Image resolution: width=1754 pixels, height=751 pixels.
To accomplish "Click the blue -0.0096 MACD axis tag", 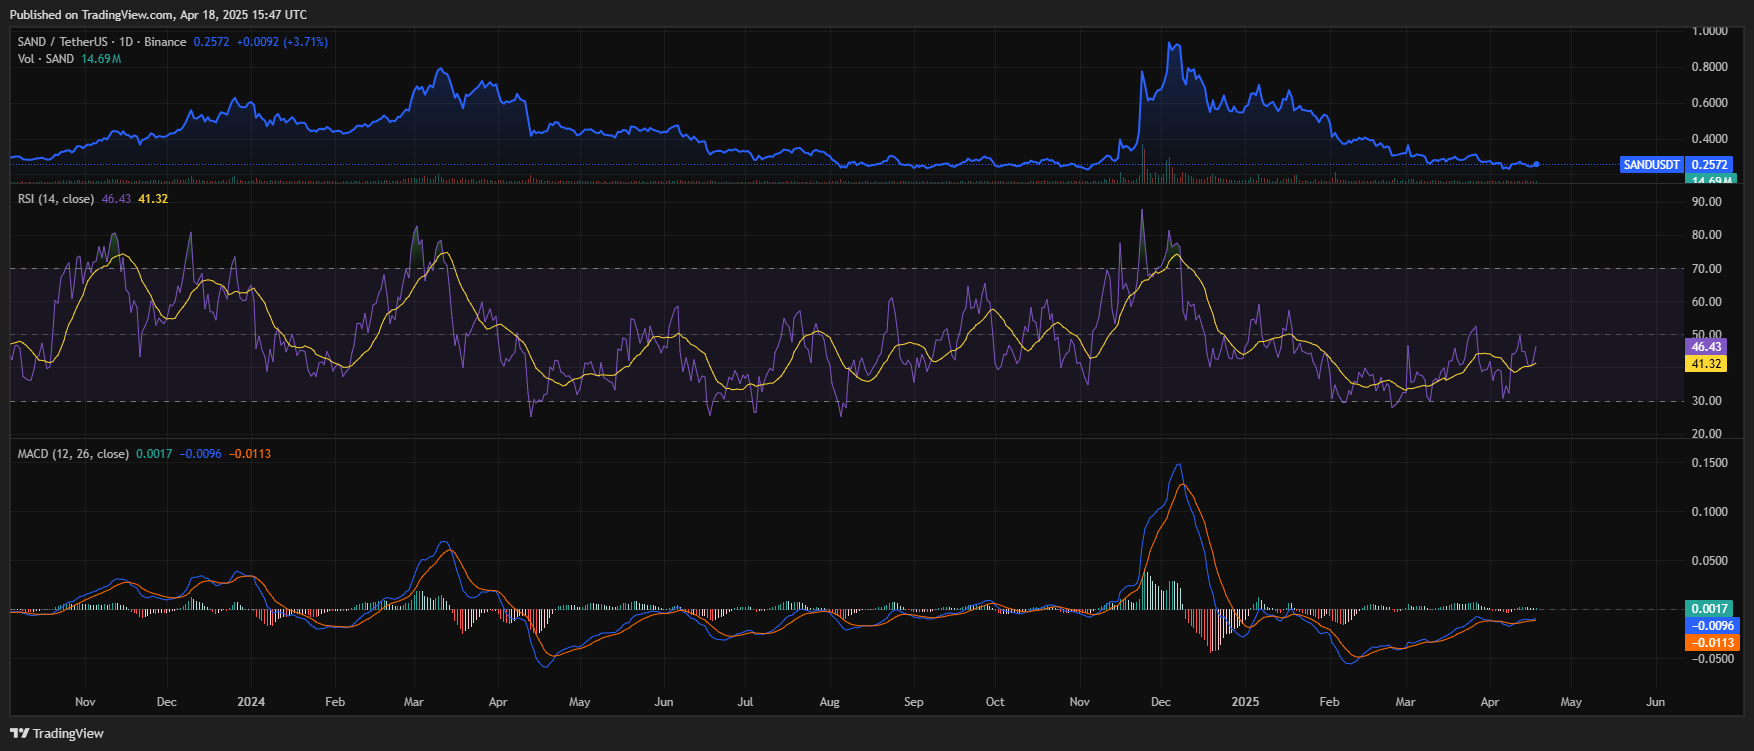I will coord(1711,626).
